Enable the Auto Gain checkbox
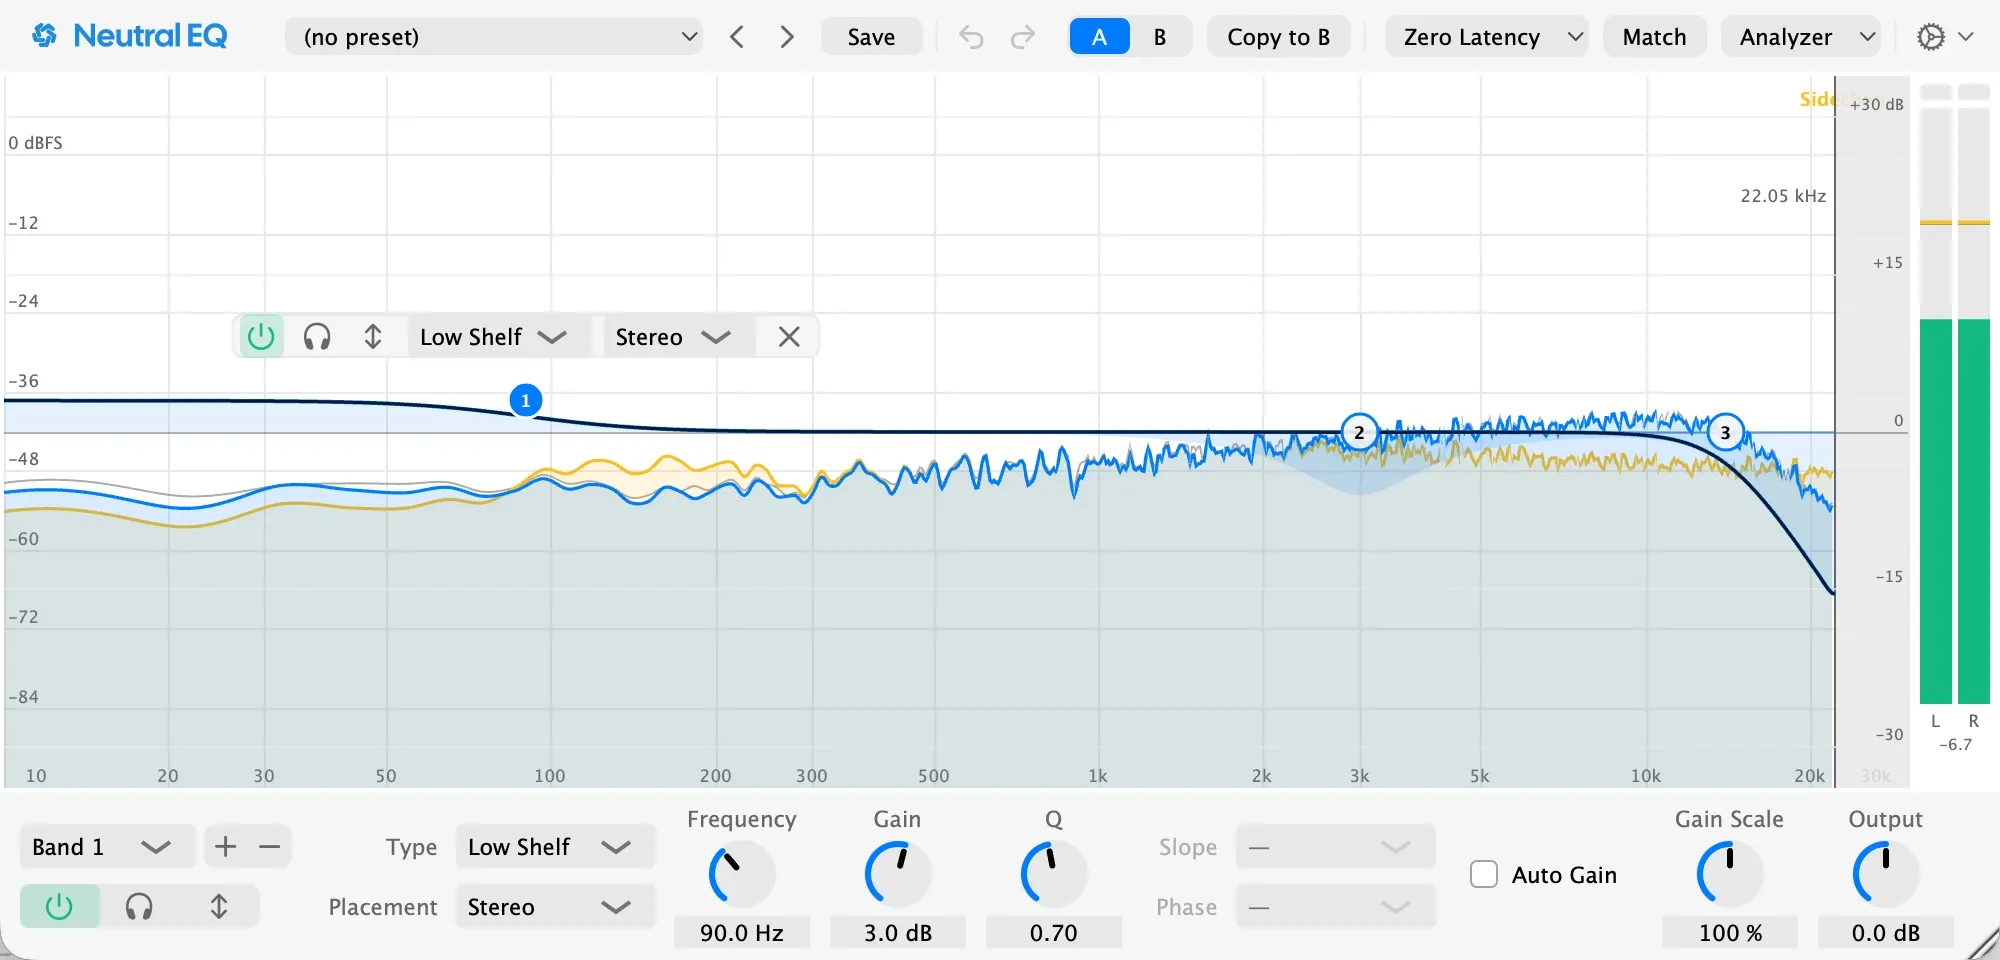 1484,875
